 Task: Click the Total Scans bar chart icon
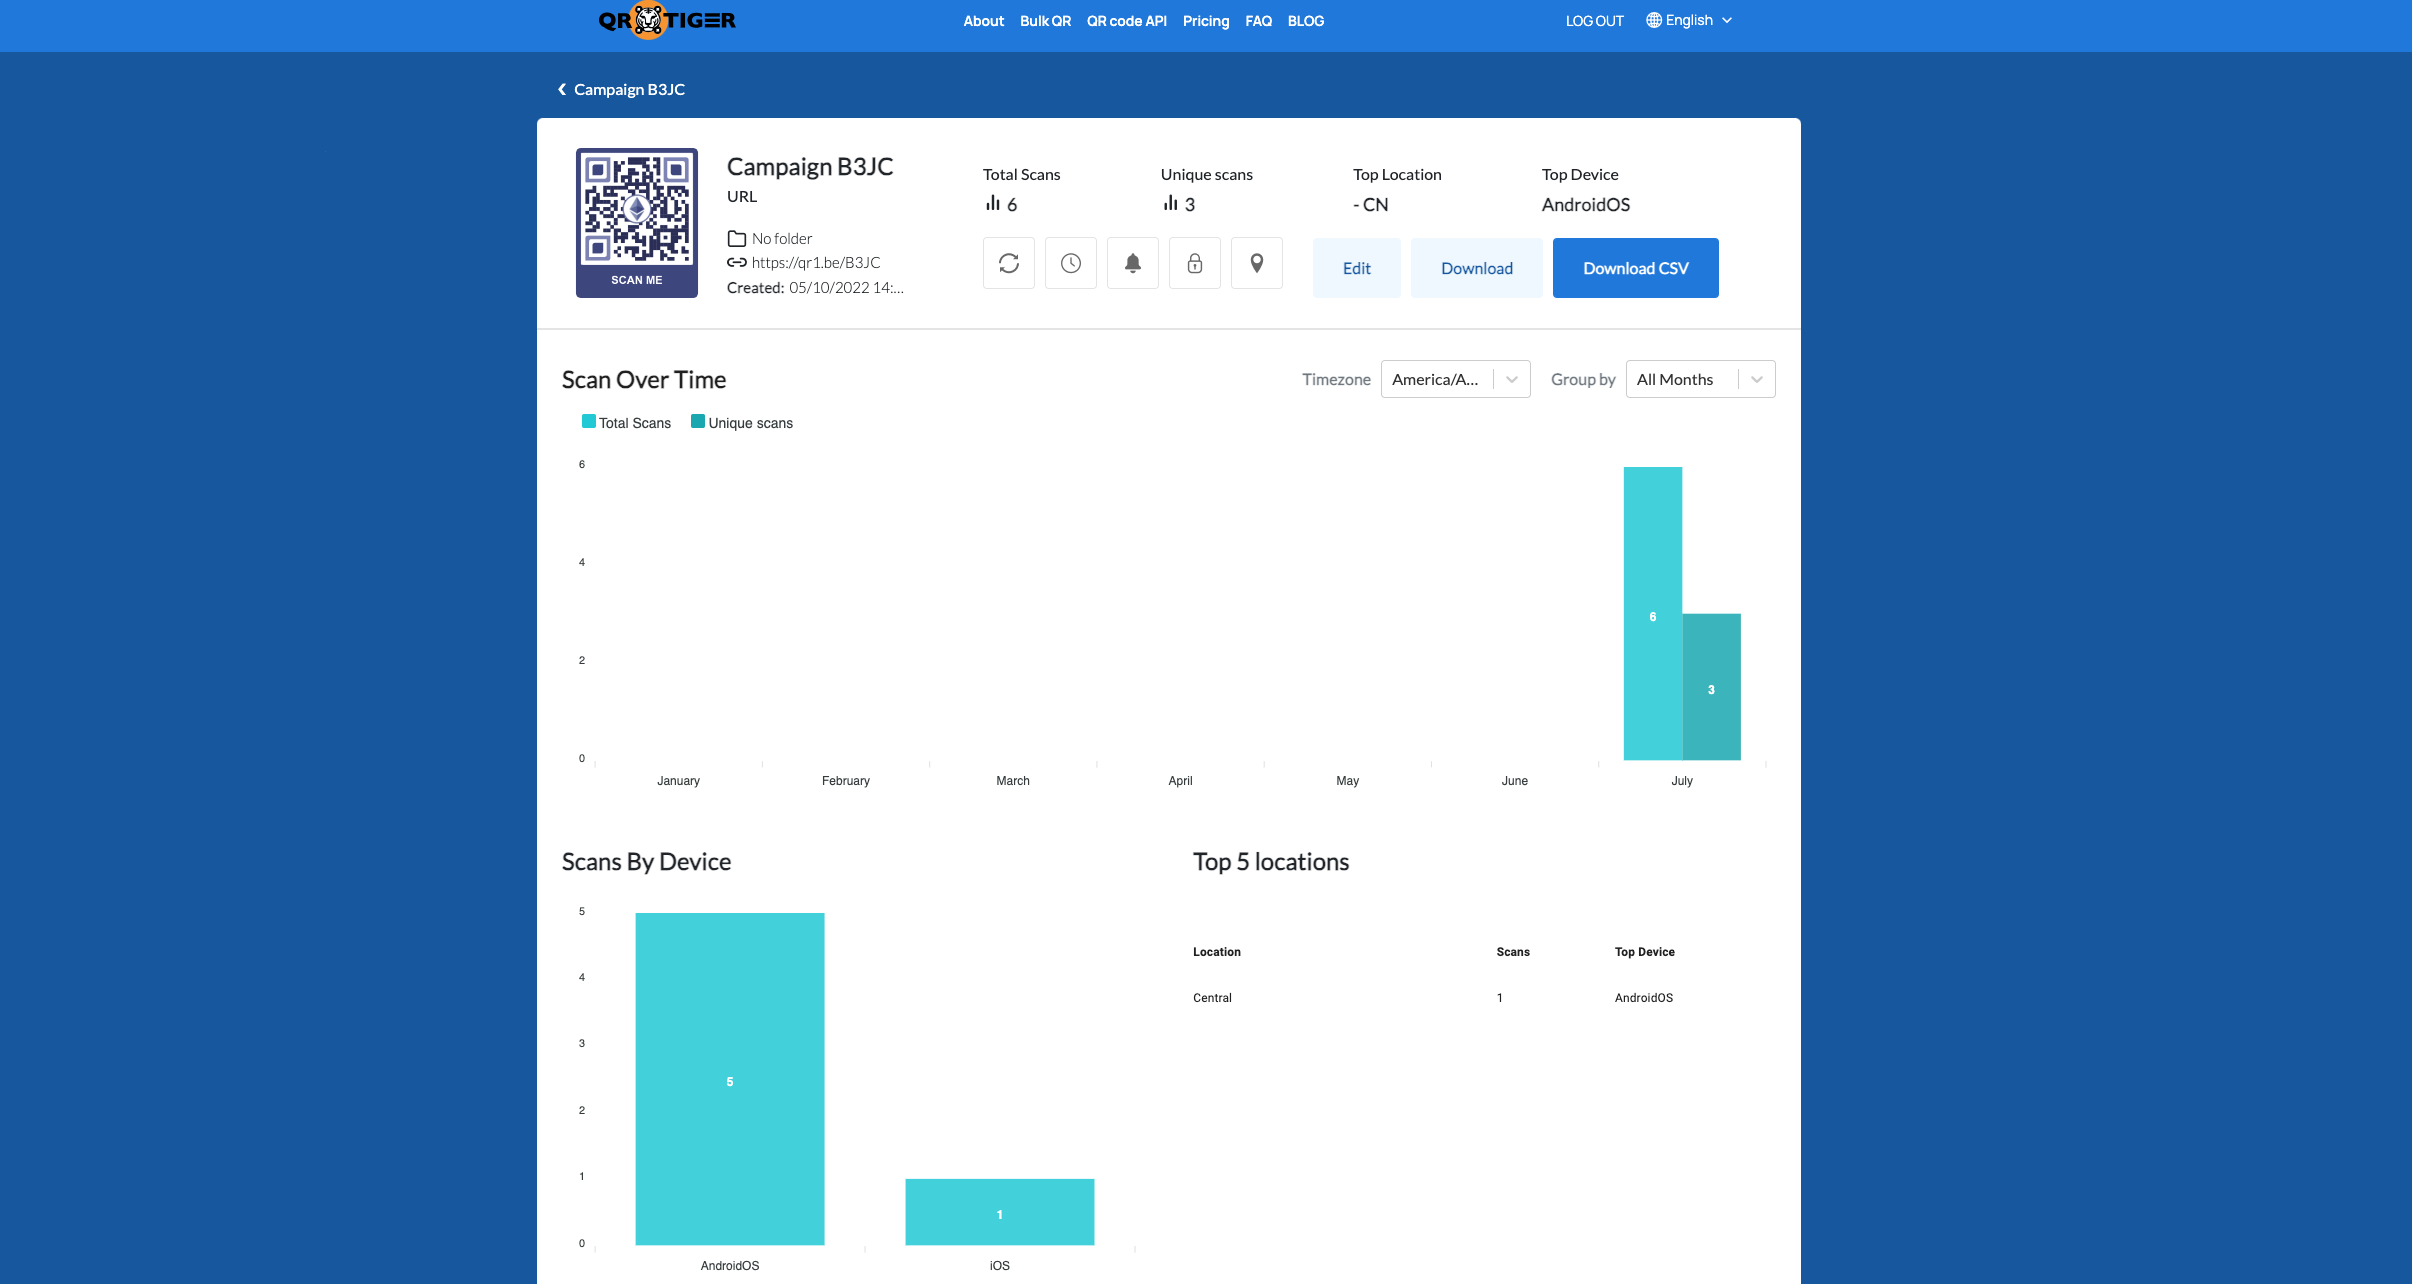pos(993,203)
